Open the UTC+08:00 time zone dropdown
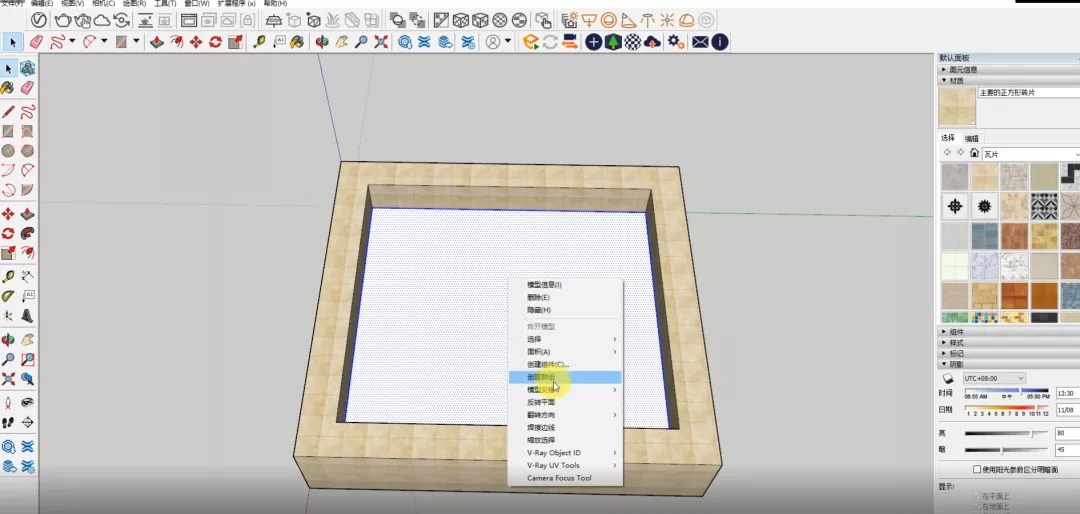The image size is (1080, 514). click(x=994, y=378)
